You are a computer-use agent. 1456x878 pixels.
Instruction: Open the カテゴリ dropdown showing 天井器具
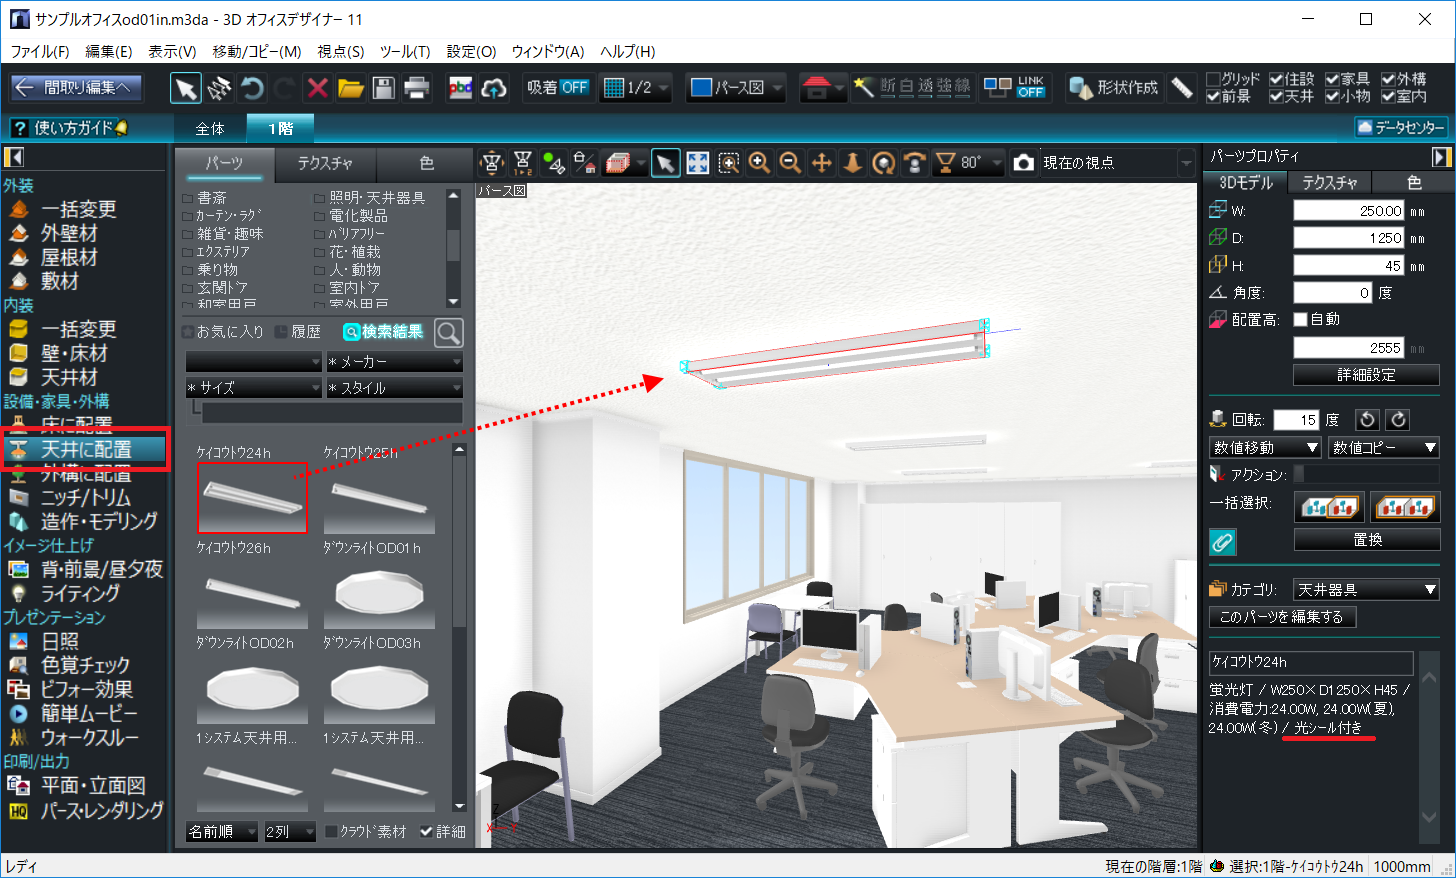click(1366, 590)
